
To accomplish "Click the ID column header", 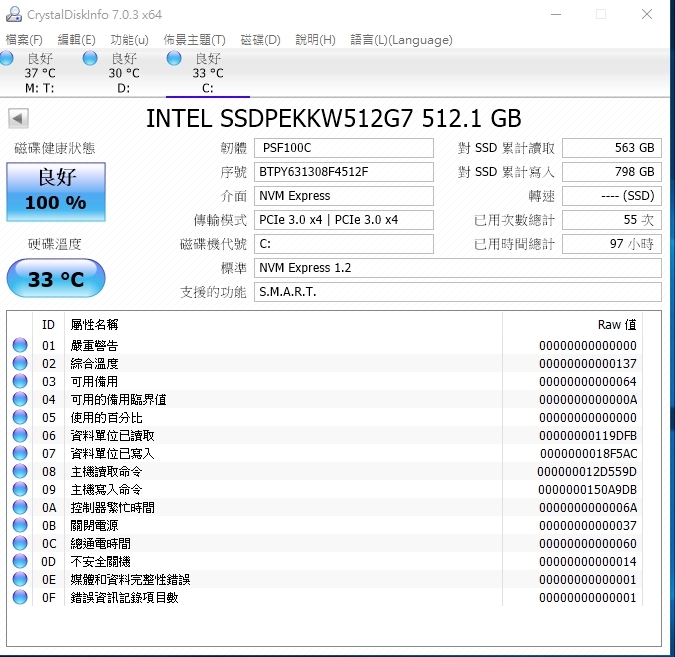I will tap(48, 325).
